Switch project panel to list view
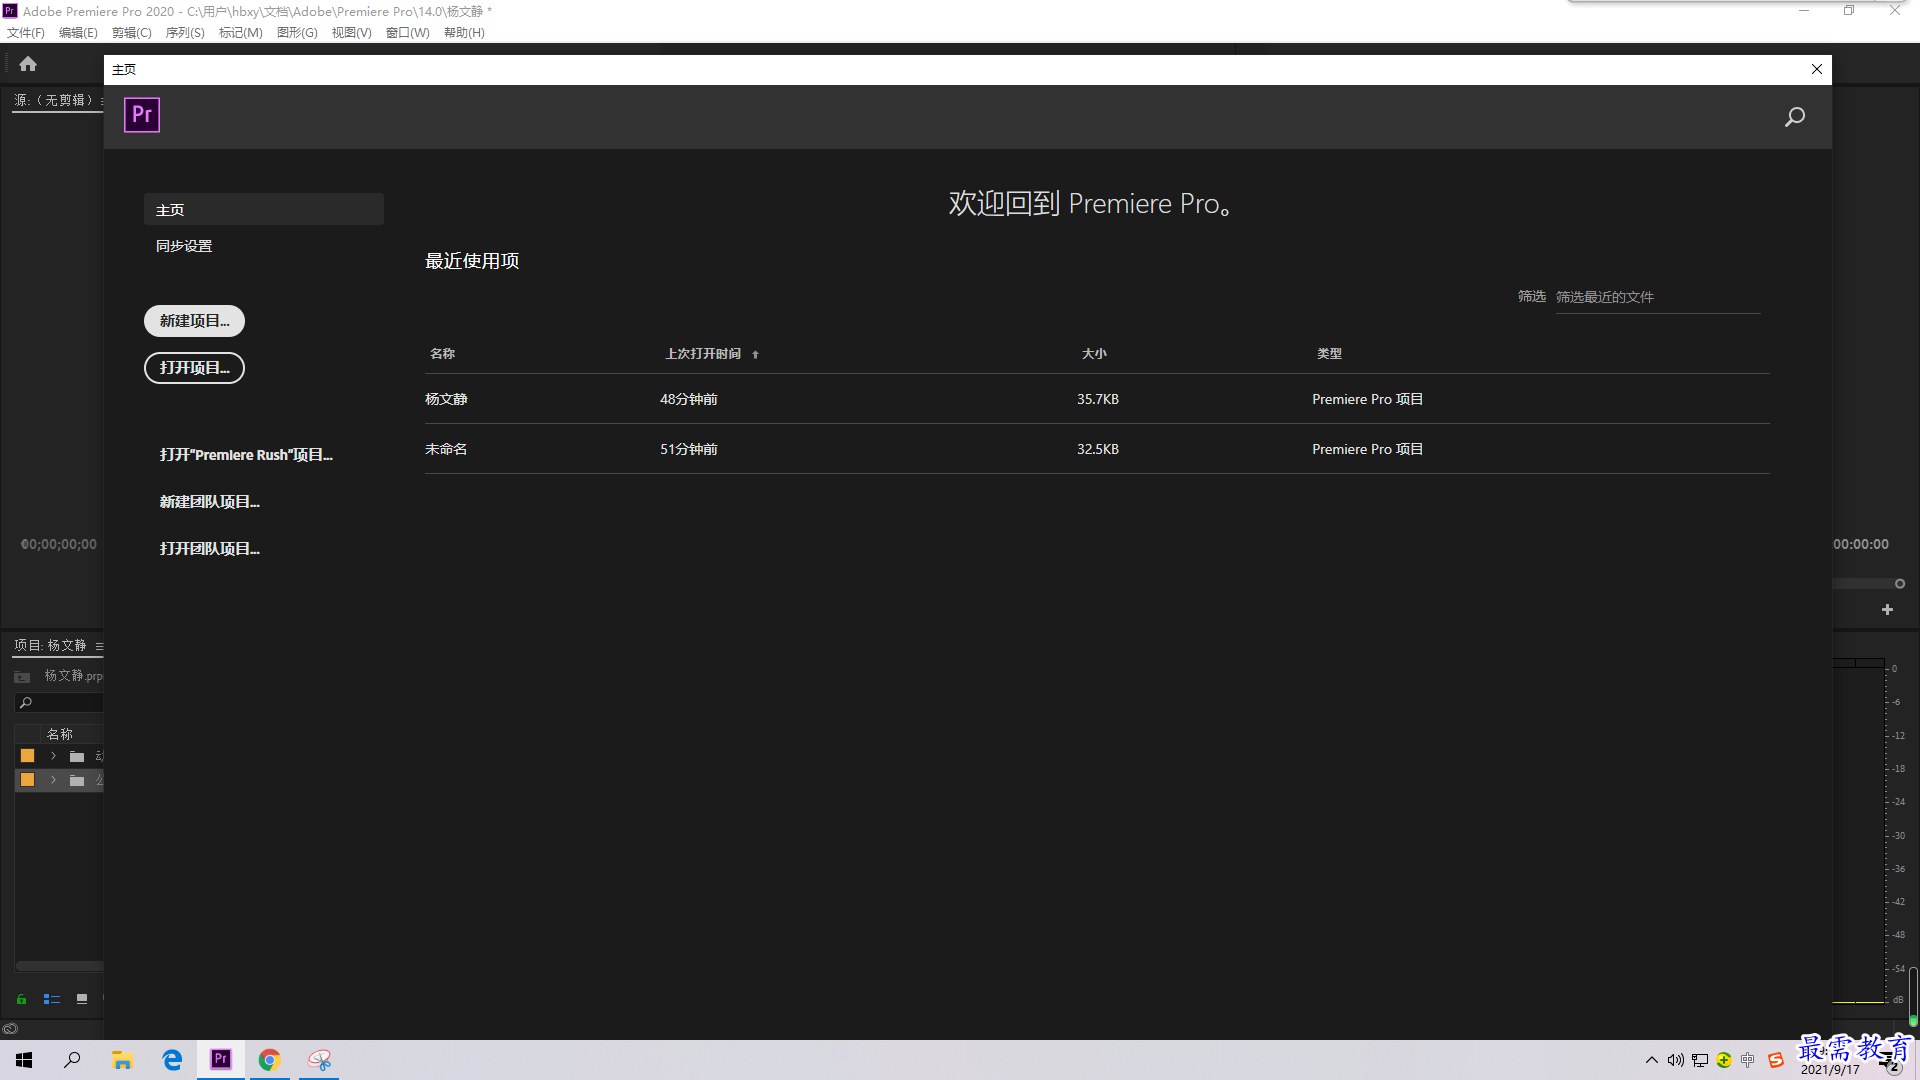This screenshot has height=1080, width=1920. coord(52,999)
